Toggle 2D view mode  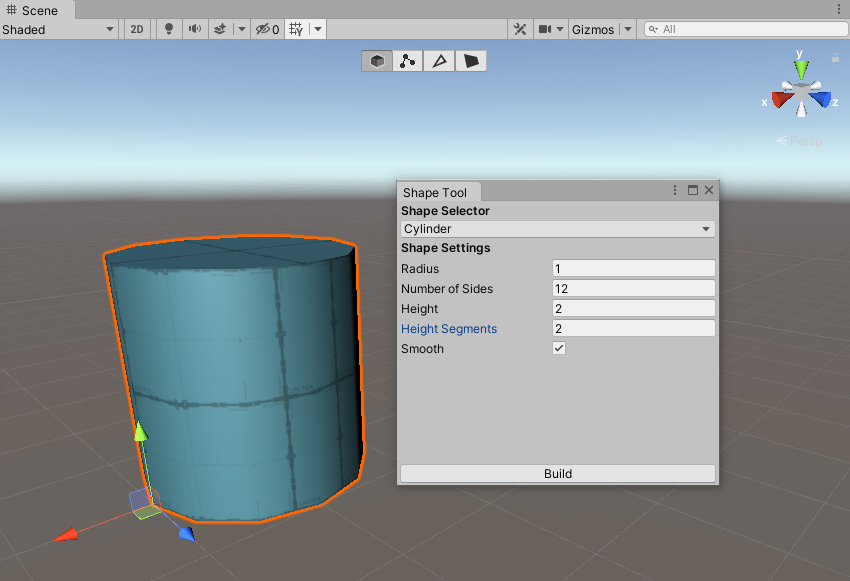tap(137, 30)
